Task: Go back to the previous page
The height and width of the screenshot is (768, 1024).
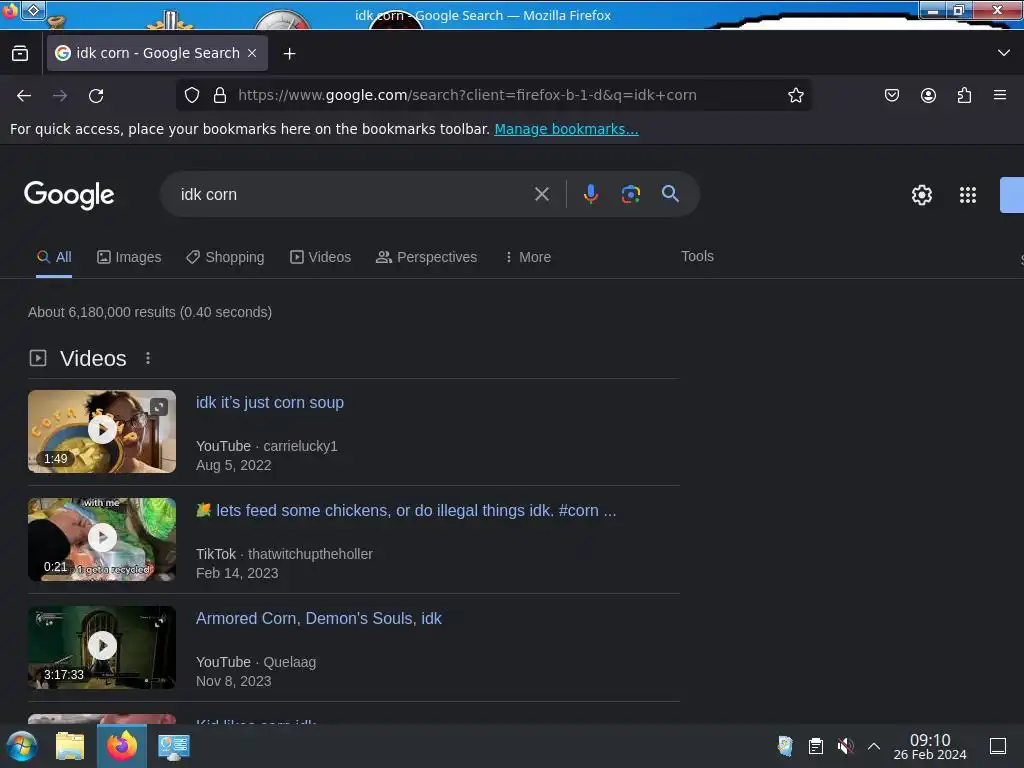Action: point(24,95)
